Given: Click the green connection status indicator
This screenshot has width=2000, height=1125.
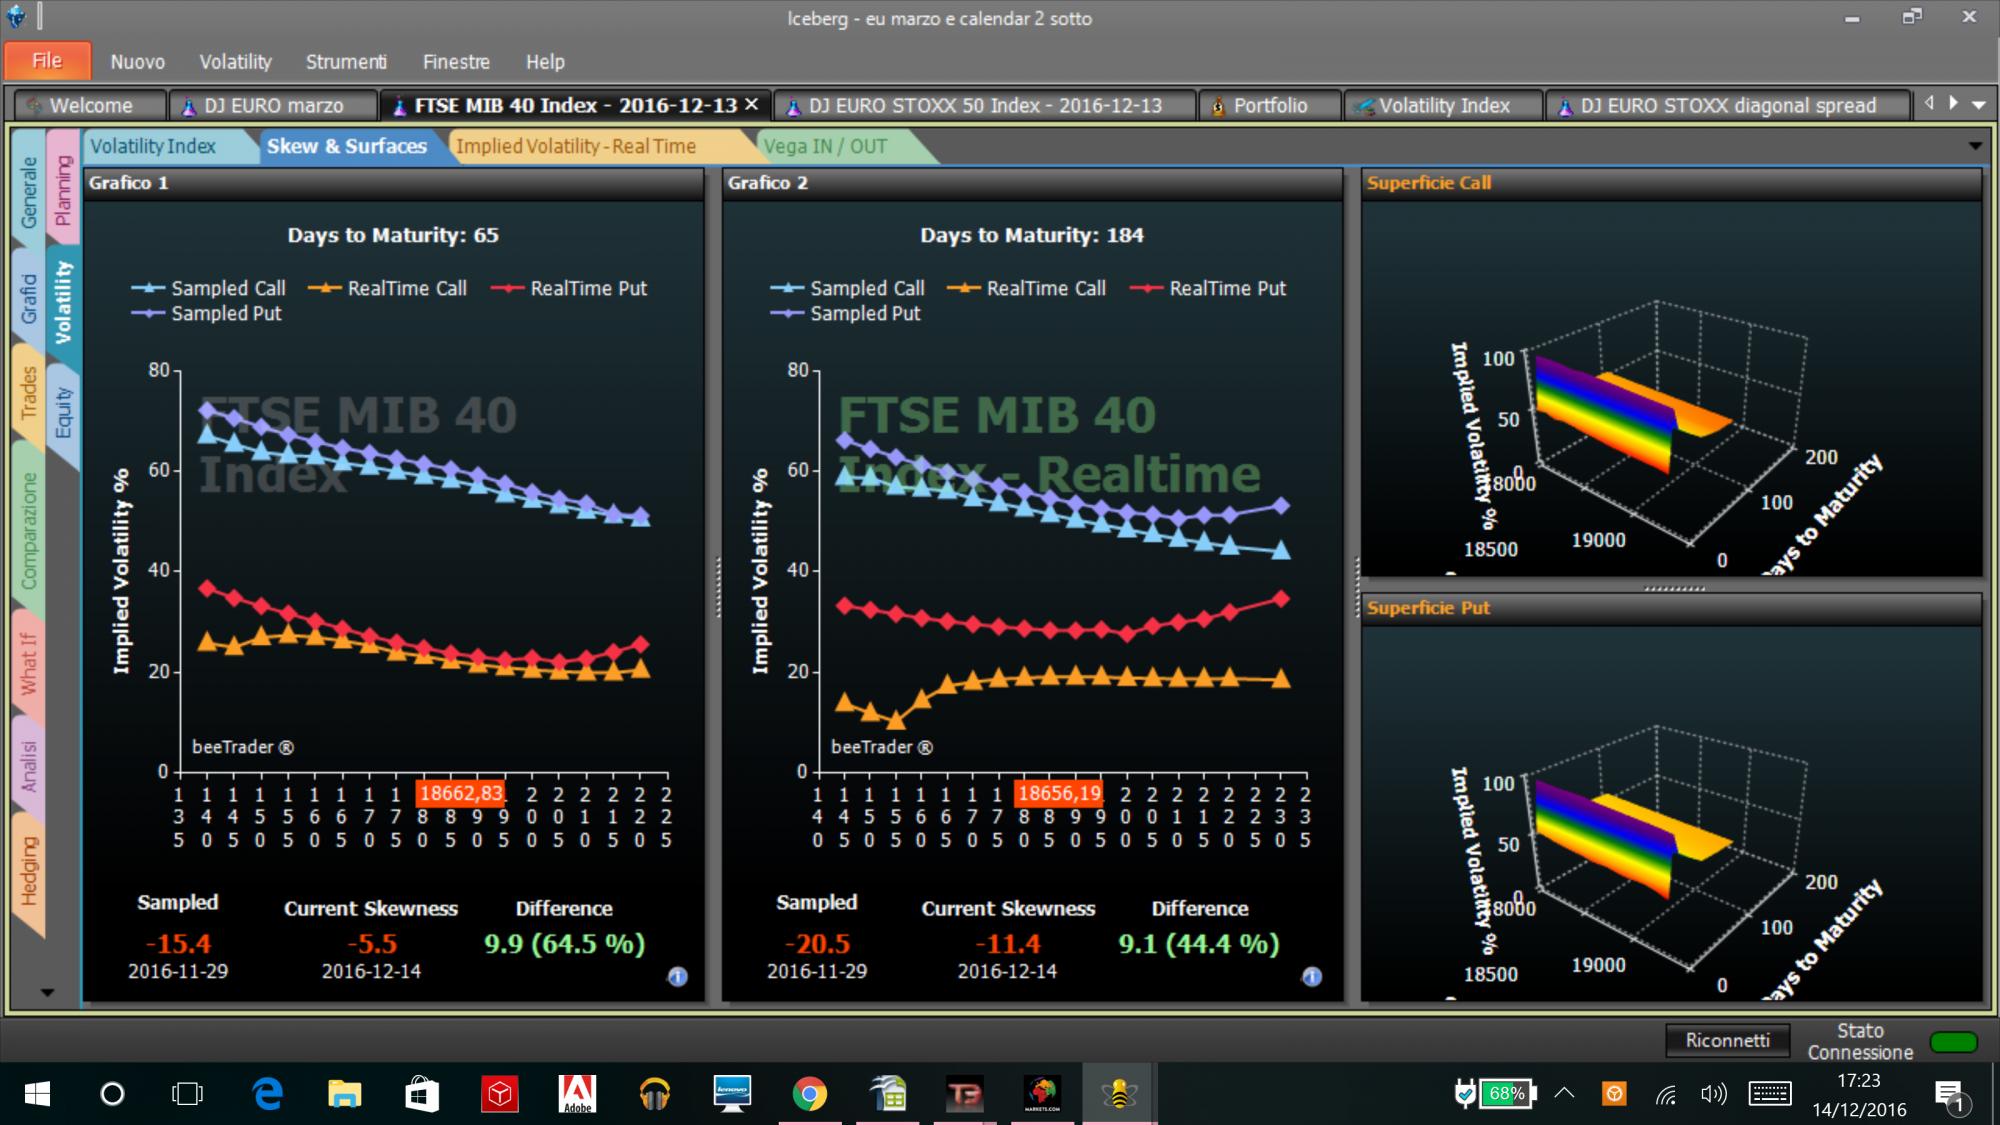Looking at the screenshot, I should point(1953,1041).
